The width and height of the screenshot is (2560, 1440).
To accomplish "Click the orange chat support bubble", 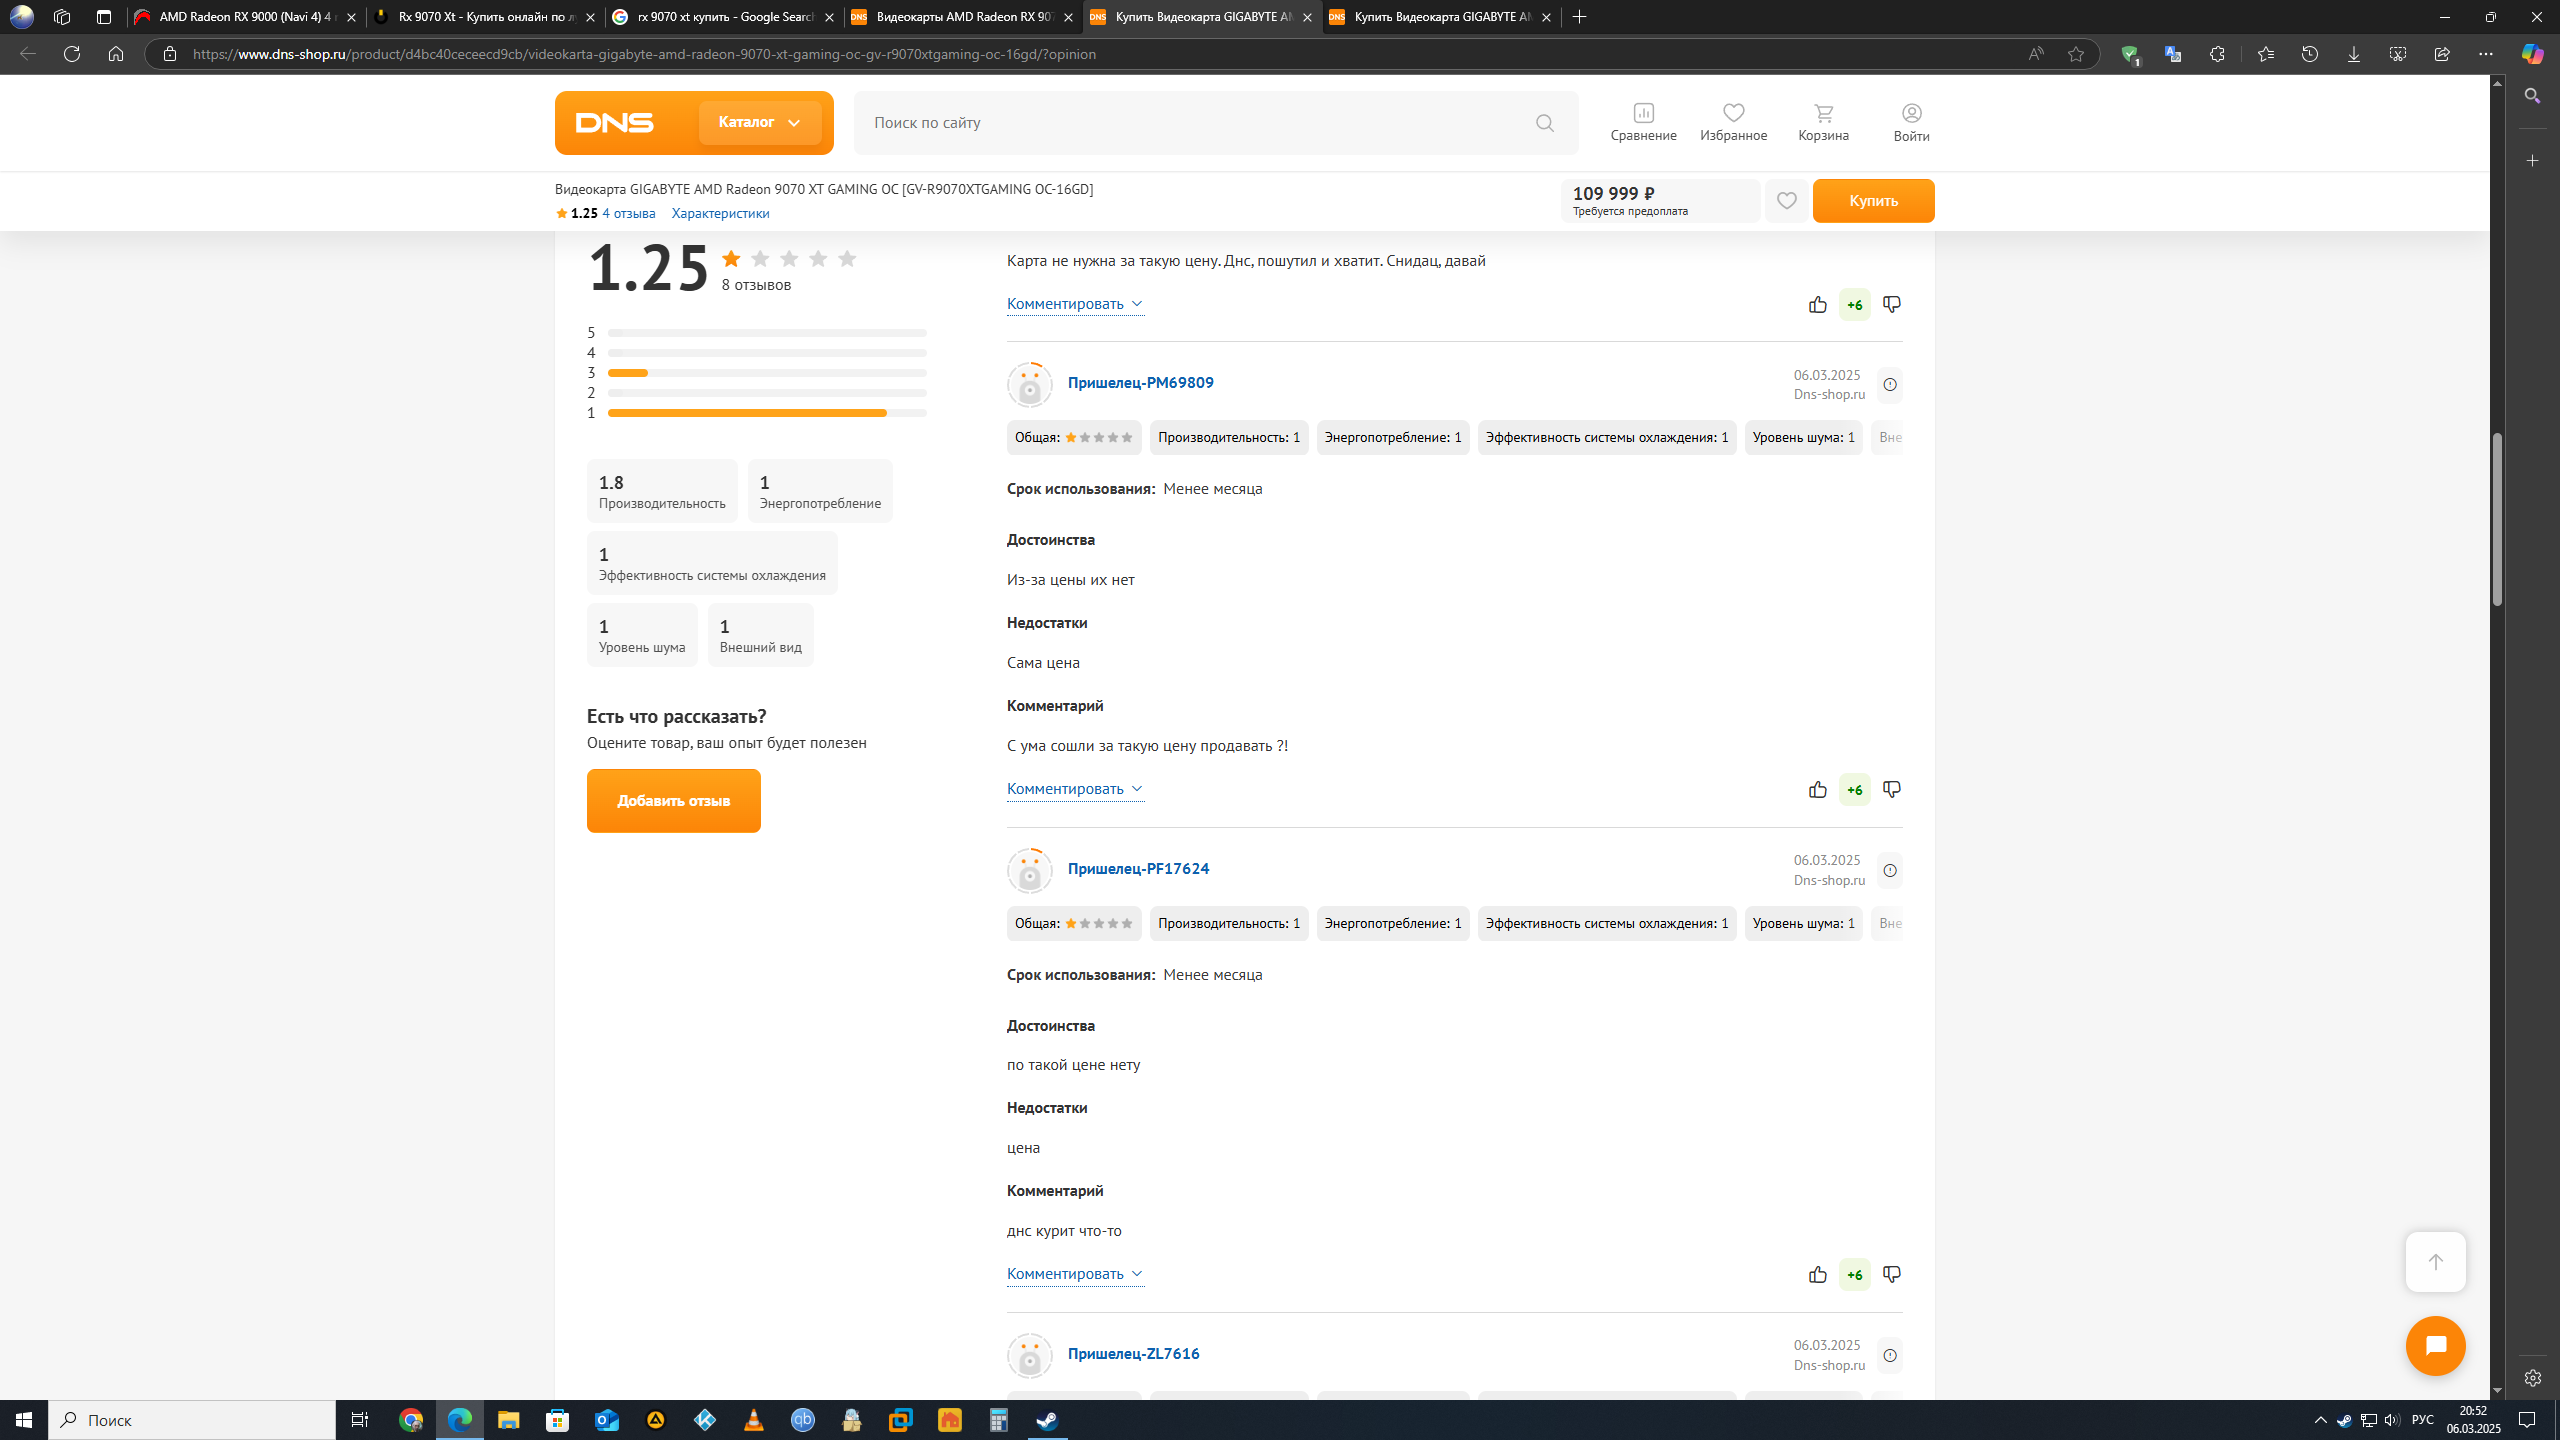I will [x=2435, y=1346].
